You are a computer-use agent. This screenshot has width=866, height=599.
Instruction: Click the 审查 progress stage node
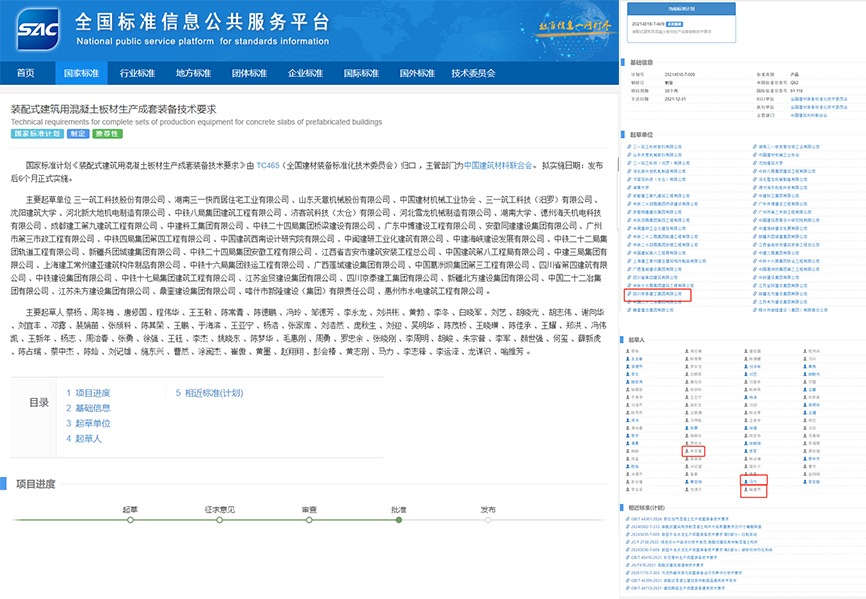308,519
